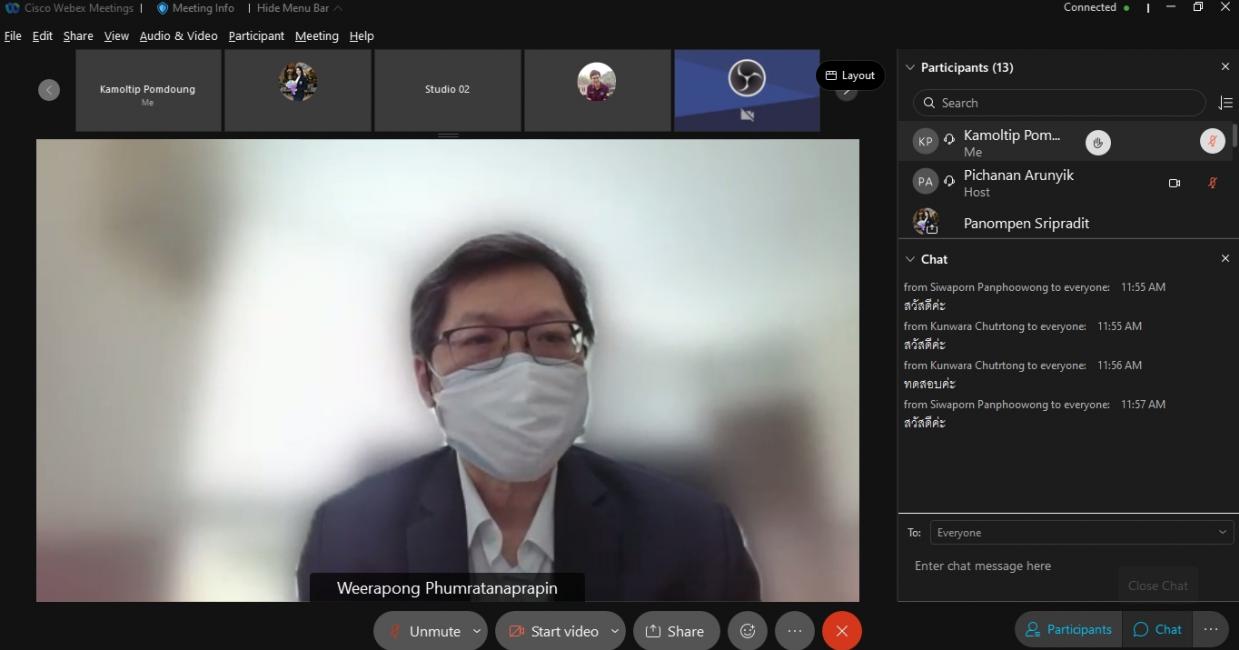Open the chat recipient Everyone dropdown
1239x650 pixels.
[x=1081, y=533]
